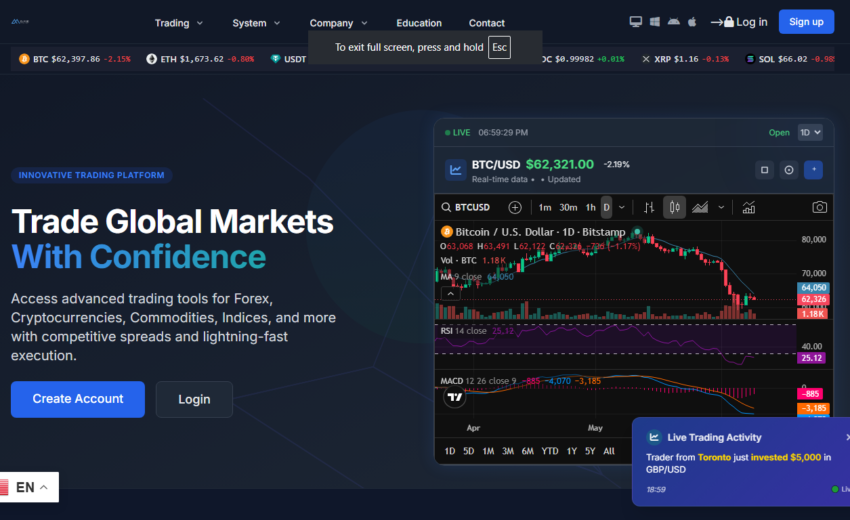
Task: Set chart range to 1D
Action: [449, 451]
